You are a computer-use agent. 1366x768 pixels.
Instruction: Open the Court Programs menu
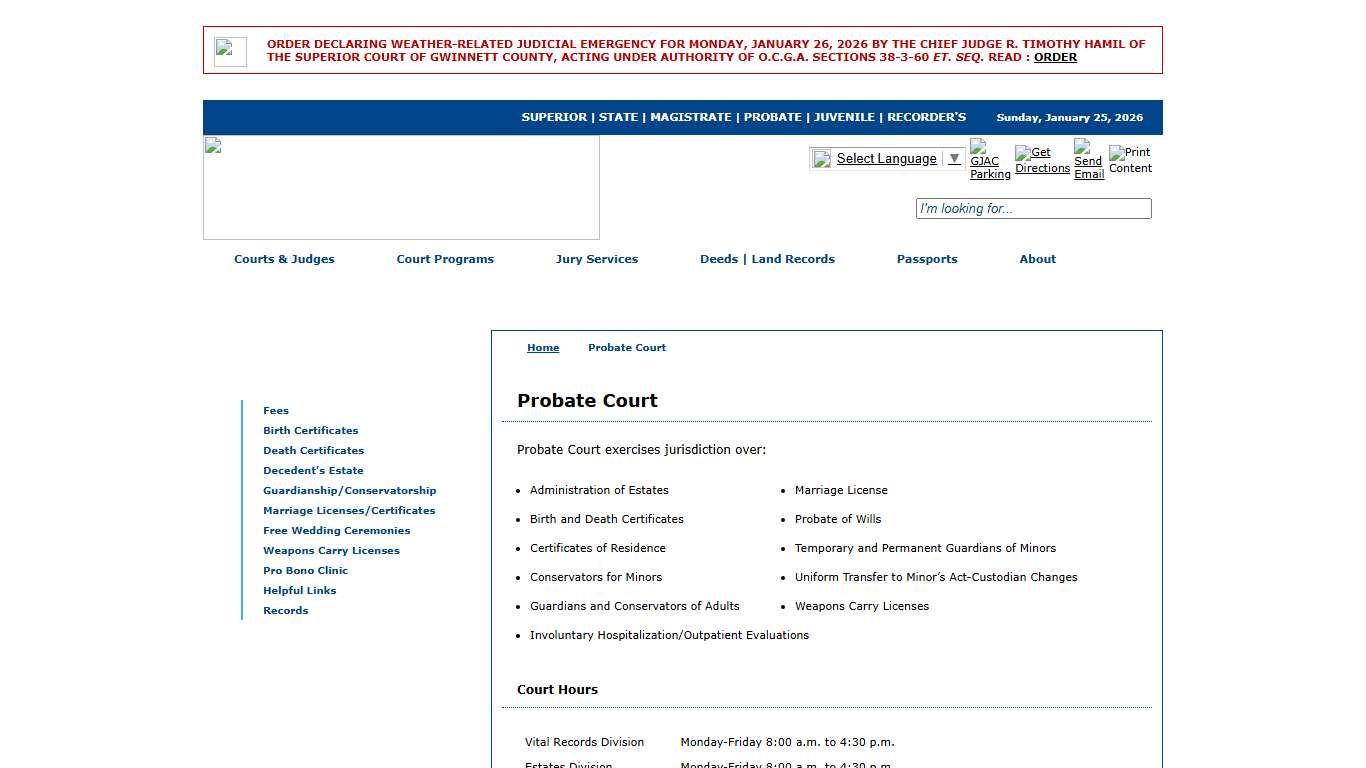445,259
